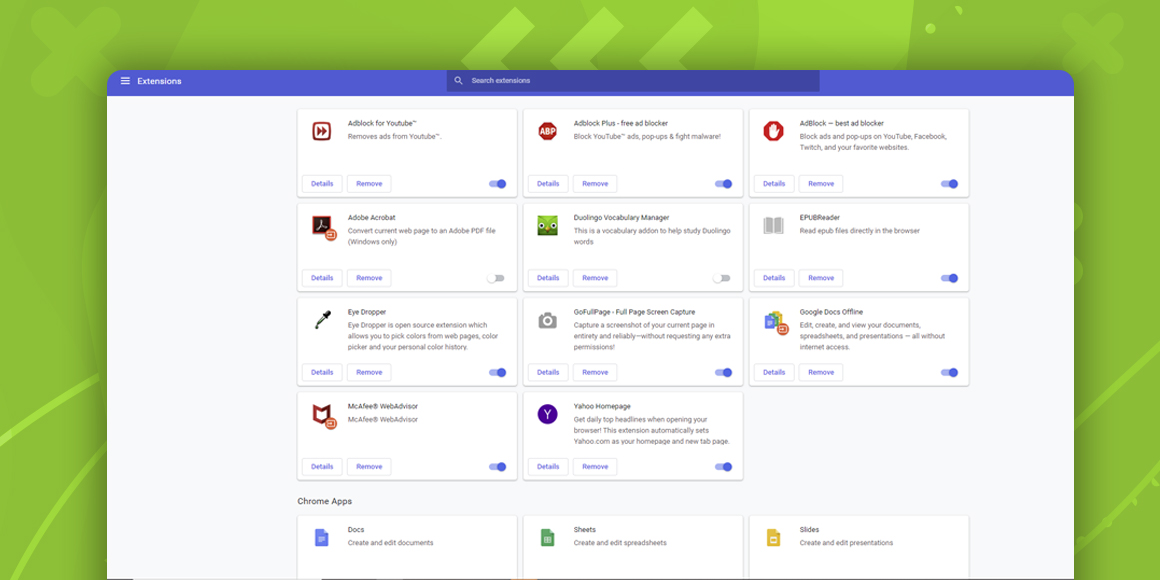The width and height of the screenshot is (1160, 580).
Task: Click the search magnifier icon
Action: (x=459, y=81)
